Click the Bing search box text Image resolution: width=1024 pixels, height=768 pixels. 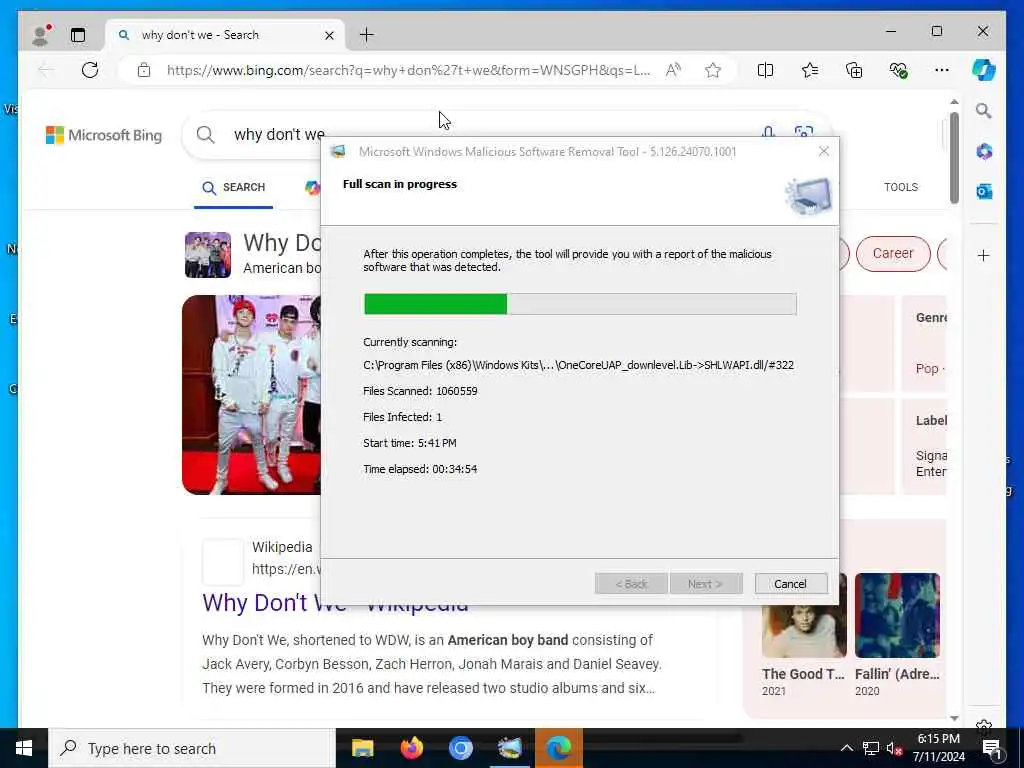[279, 135]
